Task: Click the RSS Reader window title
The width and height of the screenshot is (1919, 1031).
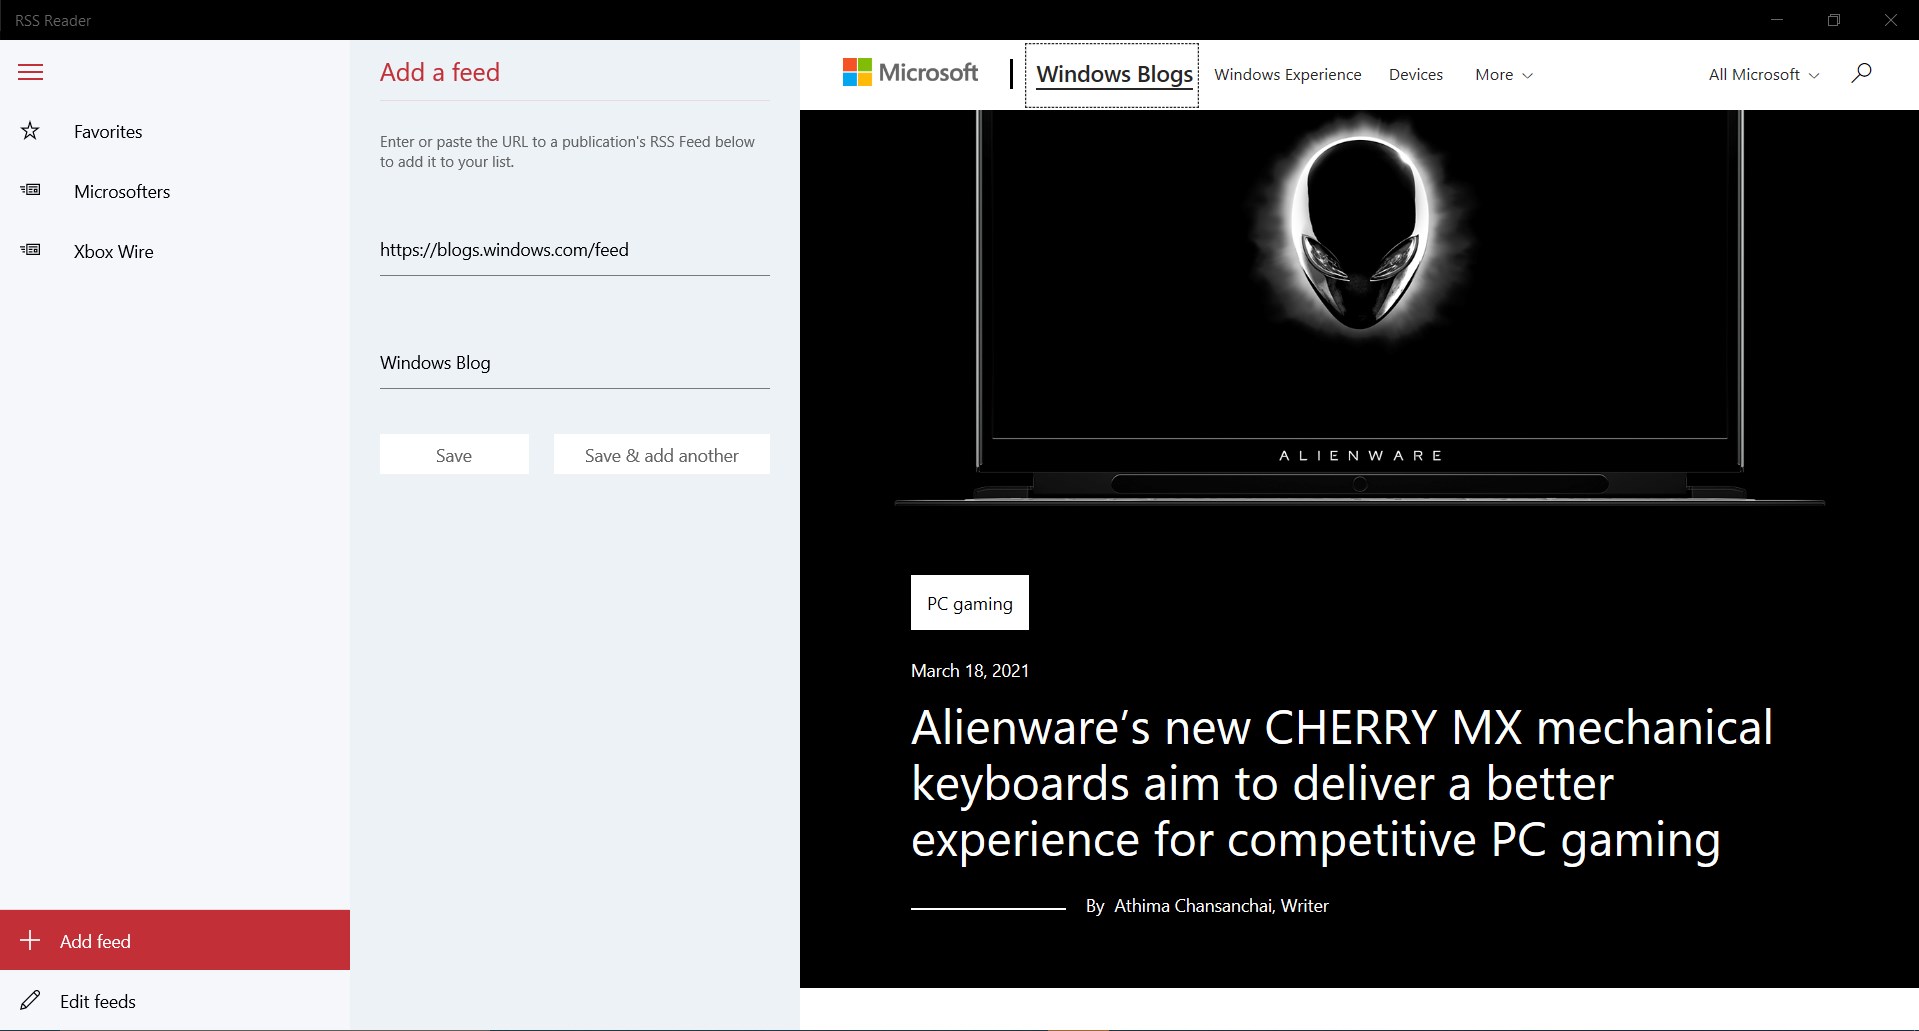Action: point(53,20)
